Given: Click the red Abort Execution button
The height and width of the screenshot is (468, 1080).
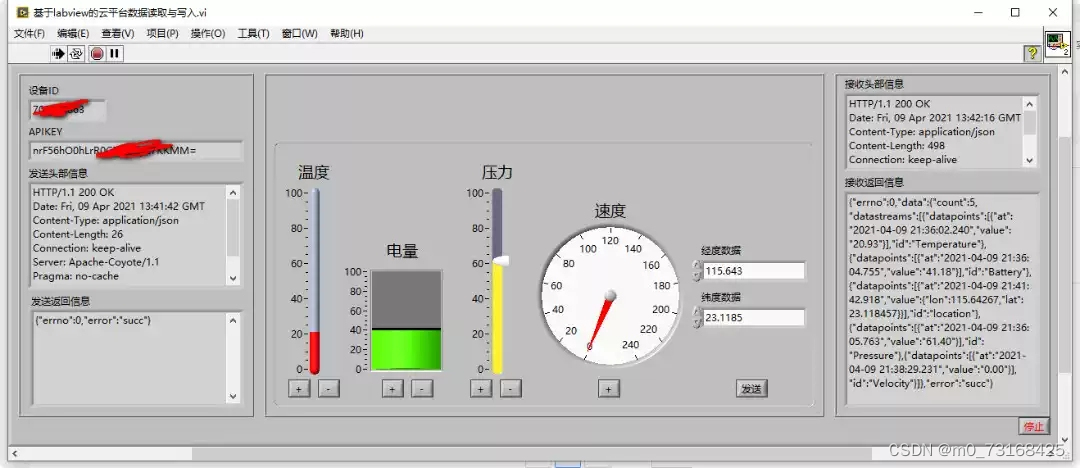Looking at the screenshot, I should [97, 54].
